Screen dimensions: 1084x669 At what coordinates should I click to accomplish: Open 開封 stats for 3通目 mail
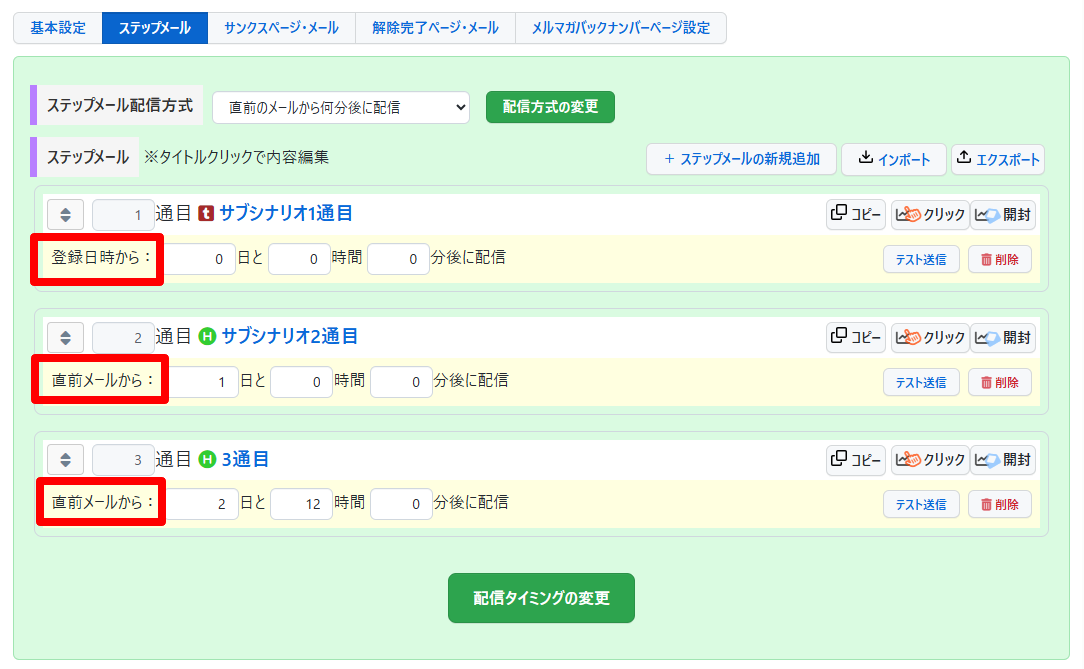pos(1002,460)
